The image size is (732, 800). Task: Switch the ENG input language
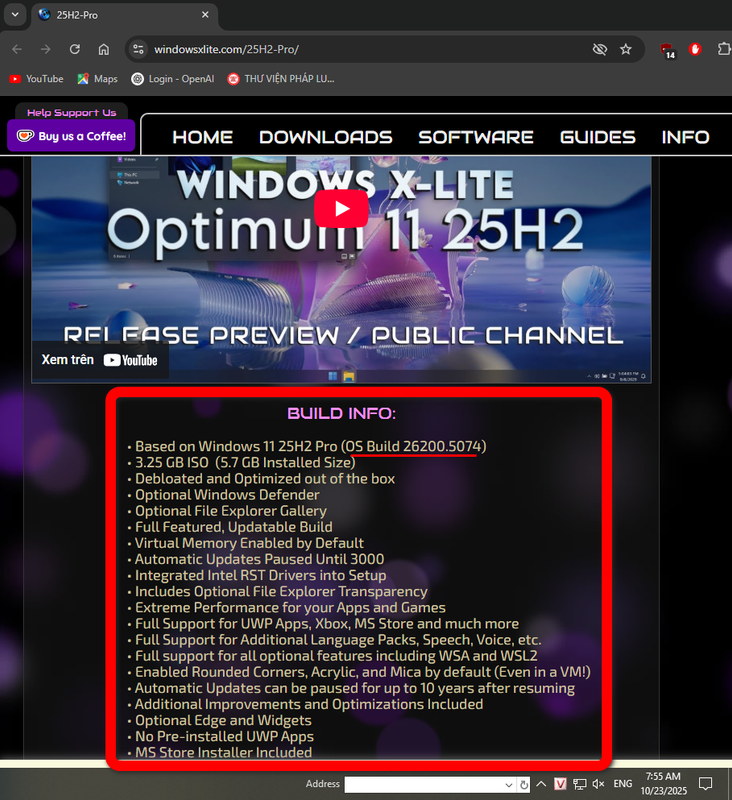pyautogui.click(x=623, y=784)
